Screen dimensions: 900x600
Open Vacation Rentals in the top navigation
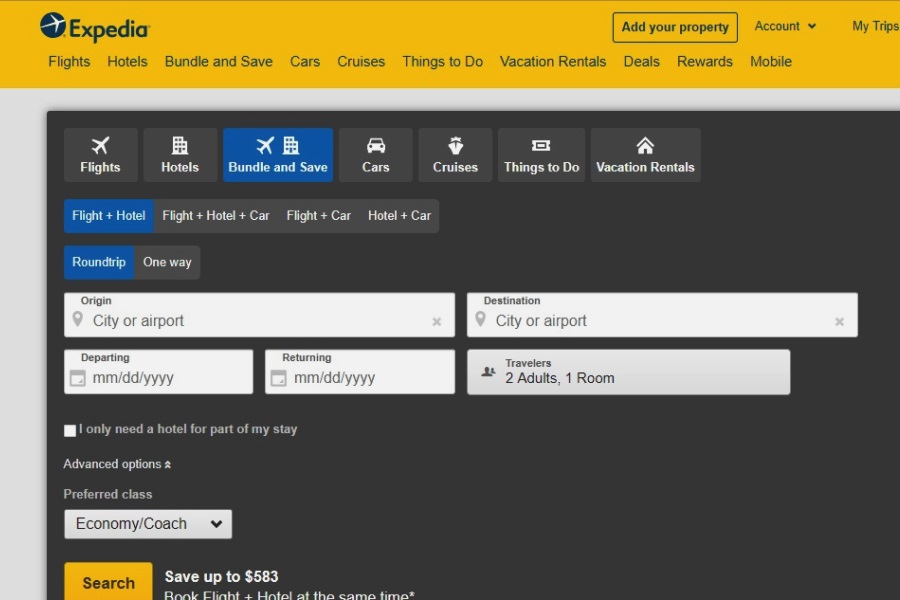[553, 61]
